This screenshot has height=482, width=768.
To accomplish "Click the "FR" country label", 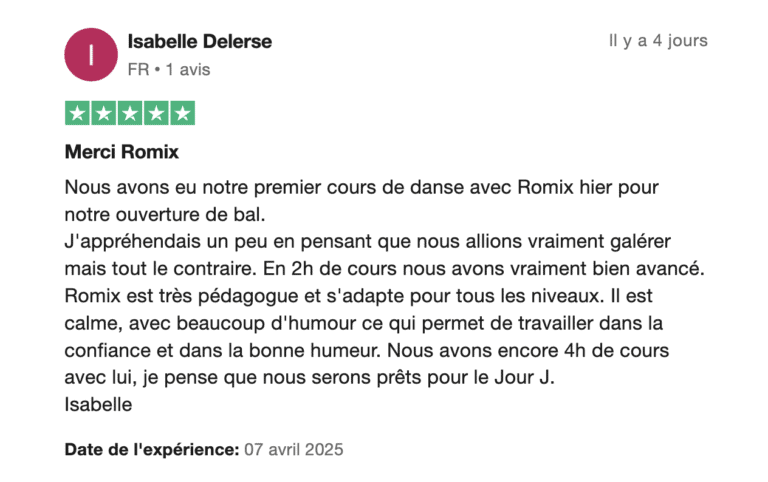I will (x=138, y=70).
